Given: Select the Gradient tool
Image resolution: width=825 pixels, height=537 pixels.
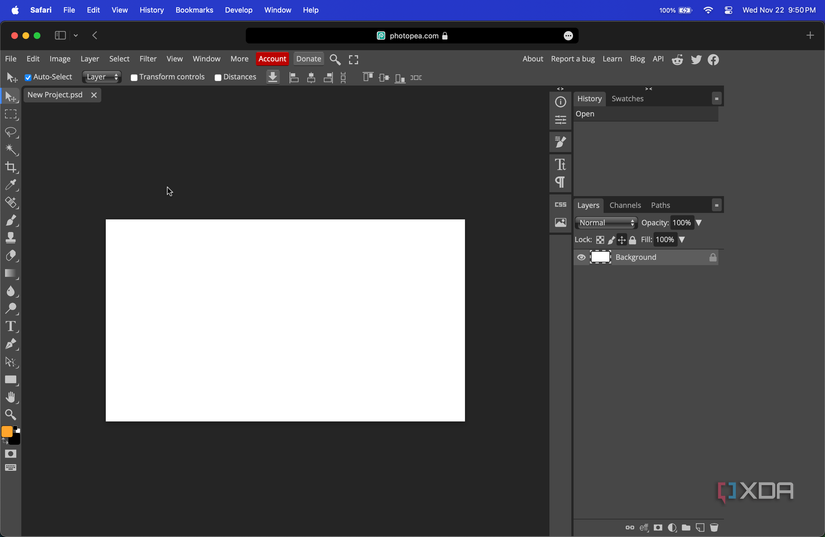Looking at the screenshot, I should point(11,273).
